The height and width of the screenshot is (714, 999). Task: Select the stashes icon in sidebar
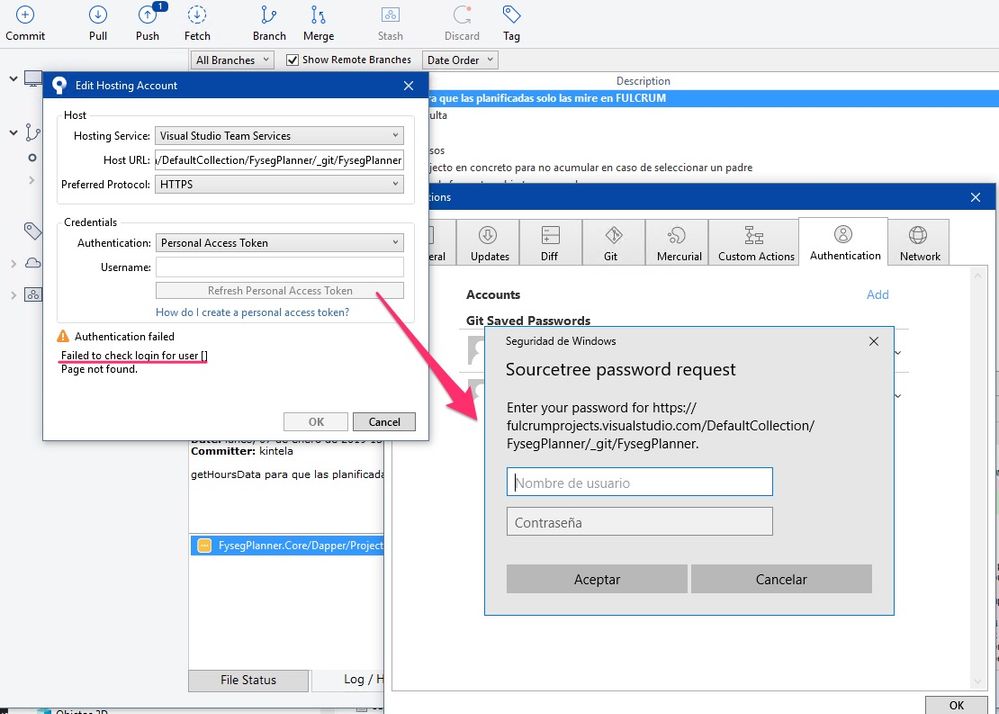pos(33,294)
